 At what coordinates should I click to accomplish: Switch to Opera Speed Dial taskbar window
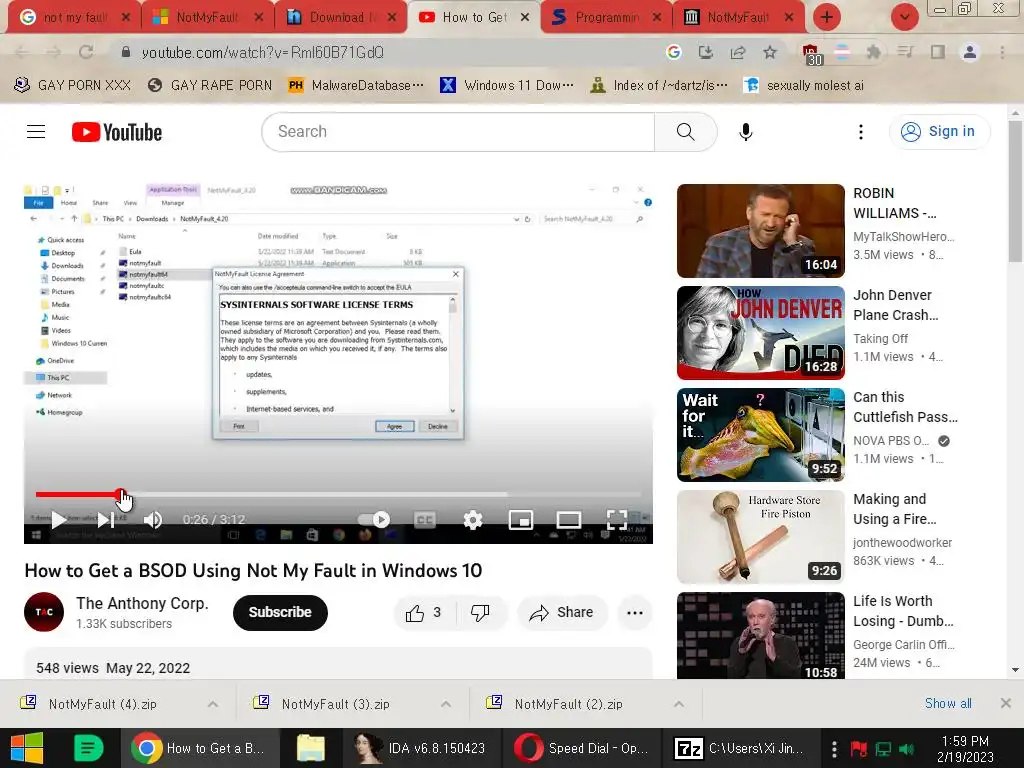click(581, 748)
